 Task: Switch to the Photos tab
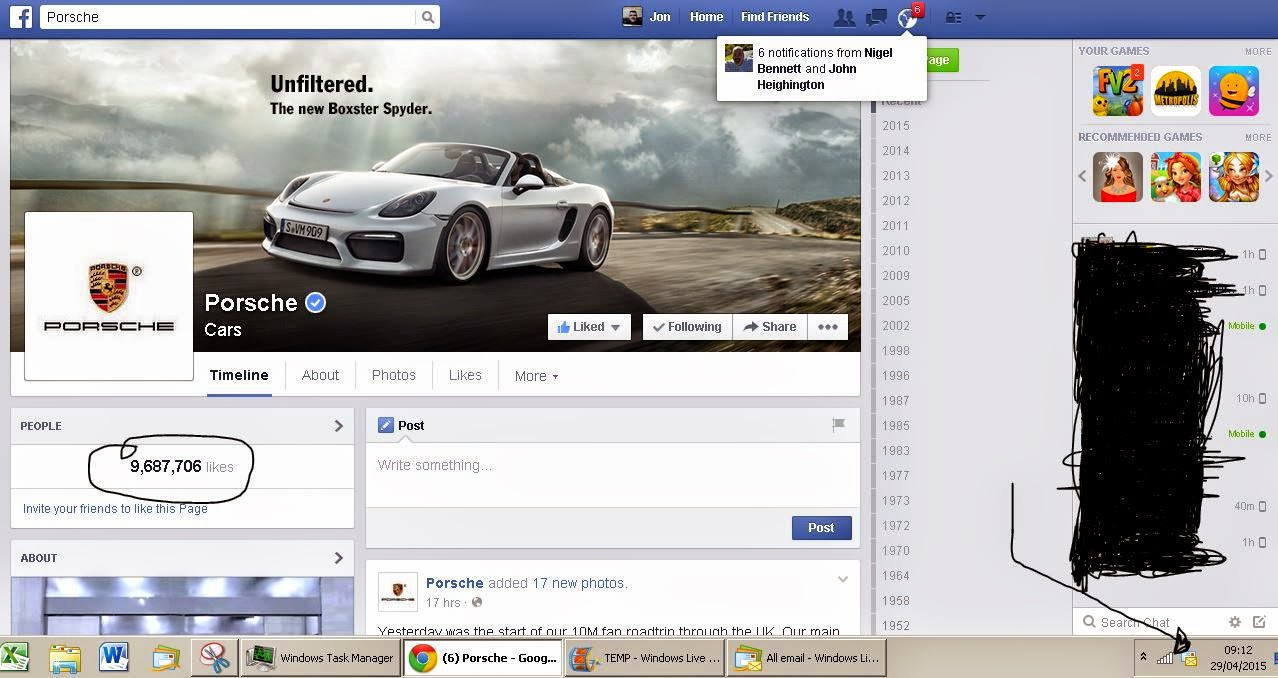pos(393,375)
